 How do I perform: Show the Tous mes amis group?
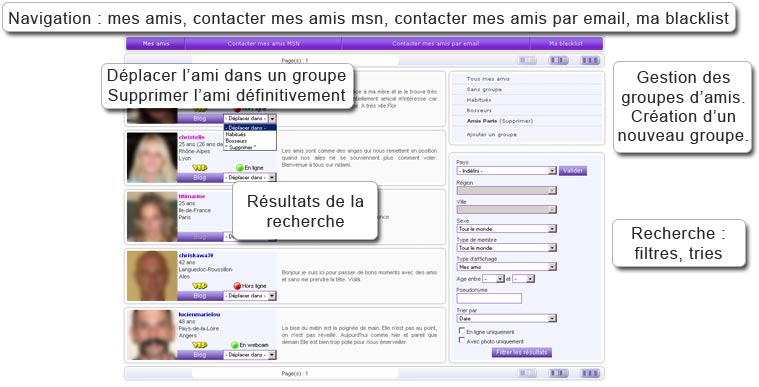pyautogui.click(x=488, y=79)
